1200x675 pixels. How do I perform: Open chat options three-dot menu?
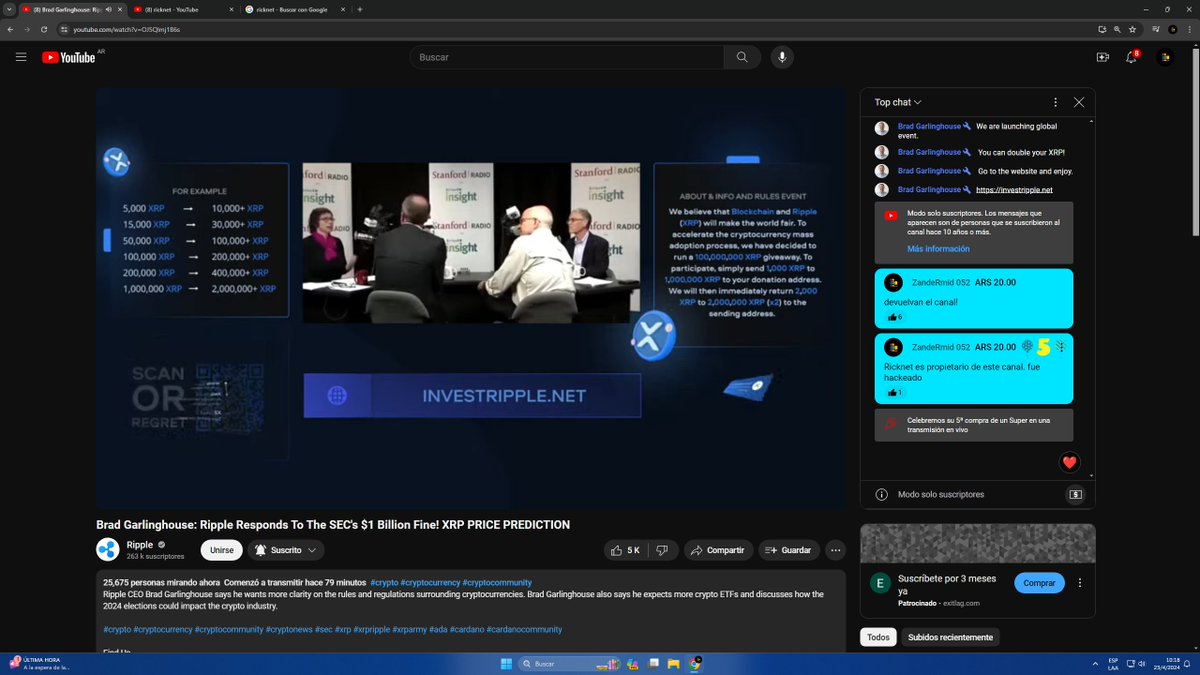point(1055,102)
